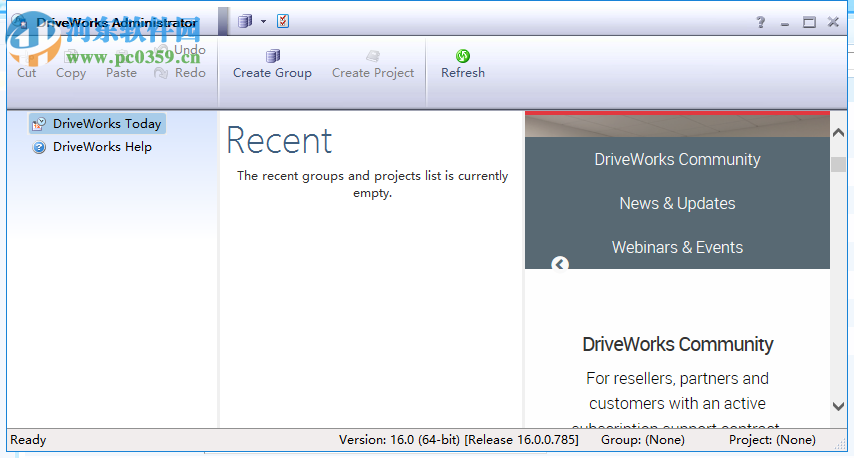Click the recent list empty message
Image resolution: width=854 pixels, height=458 pixels.
click(373, 184)
